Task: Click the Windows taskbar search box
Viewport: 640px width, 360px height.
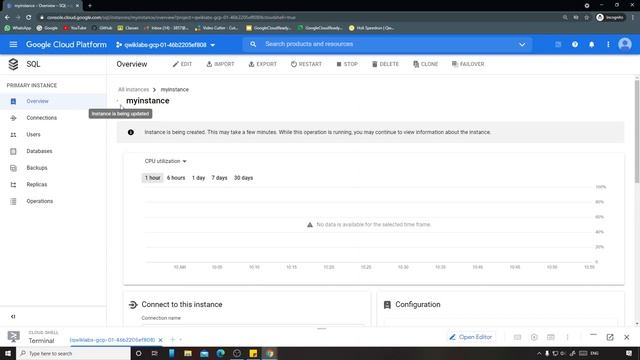Action: (x=73, y=353)
